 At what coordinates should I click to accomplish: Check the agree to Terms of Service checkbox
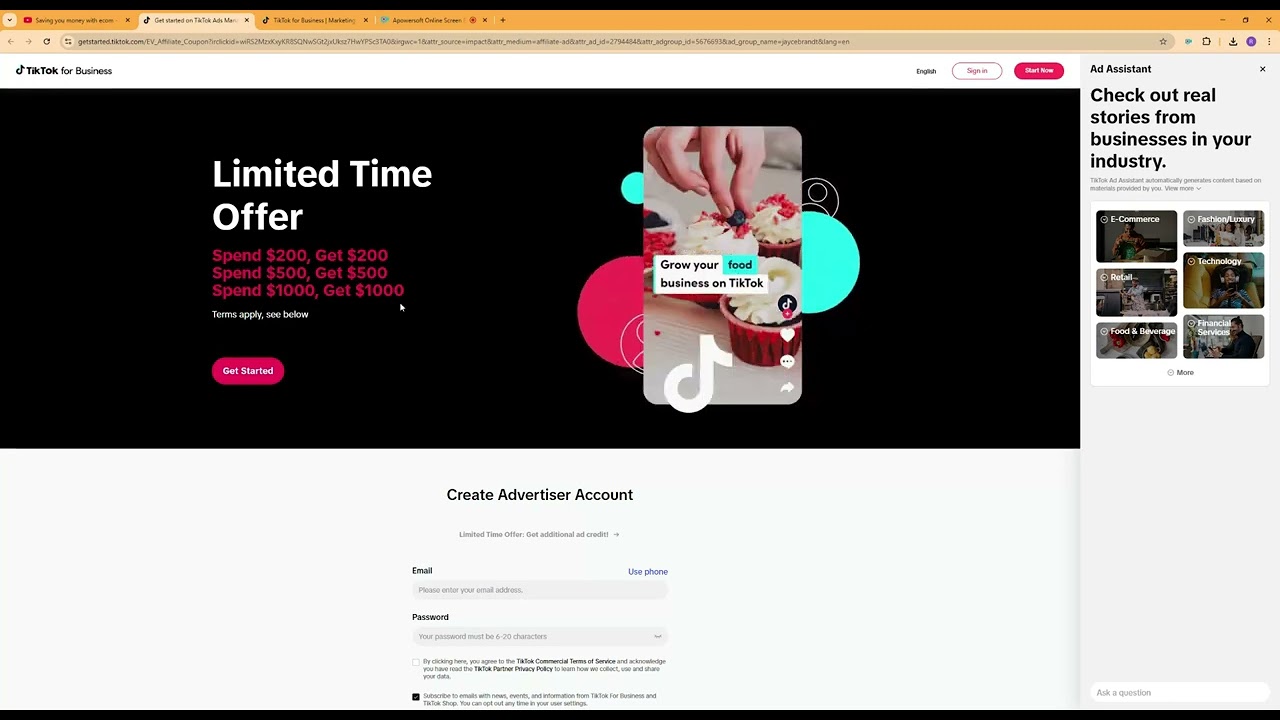coord(416,662)
